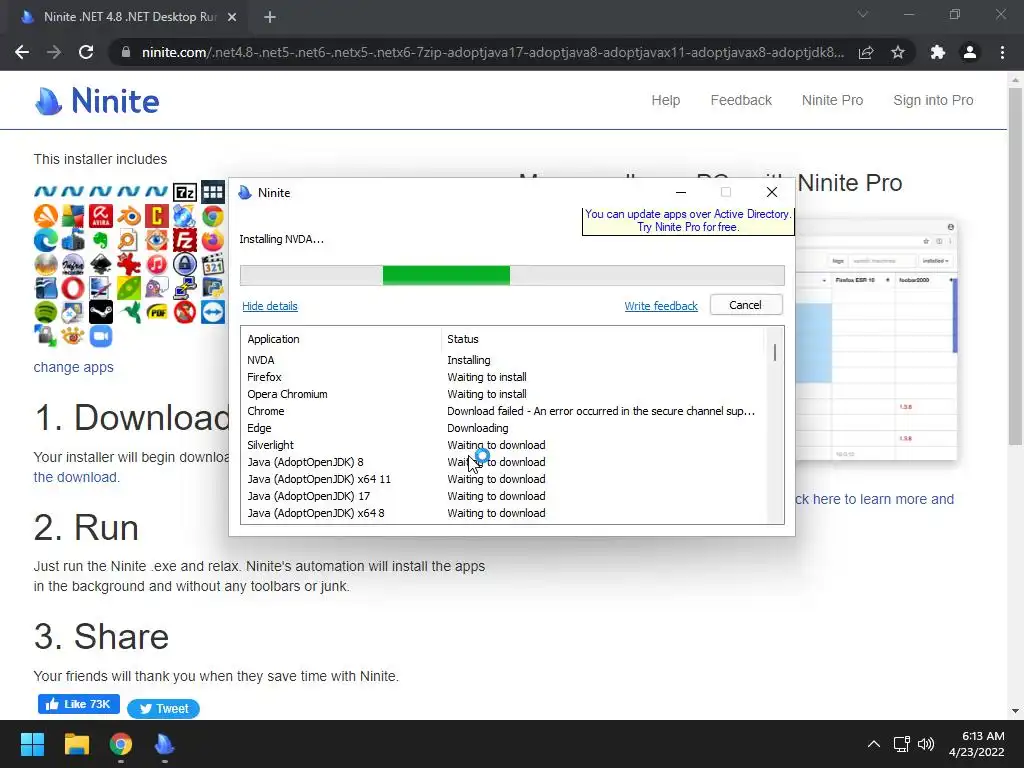Click the Avast orange icon

46,216
